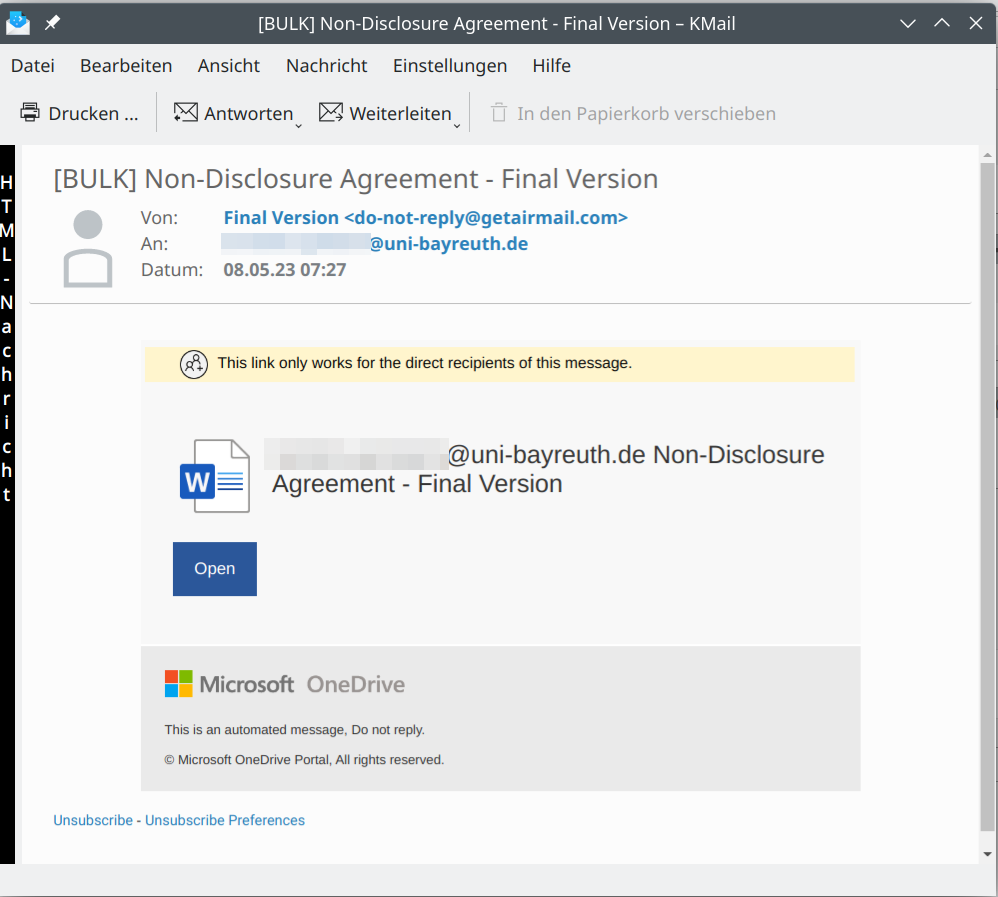Click the KMail application icon in title bar
998x897 pixels.
coord(18,23)
